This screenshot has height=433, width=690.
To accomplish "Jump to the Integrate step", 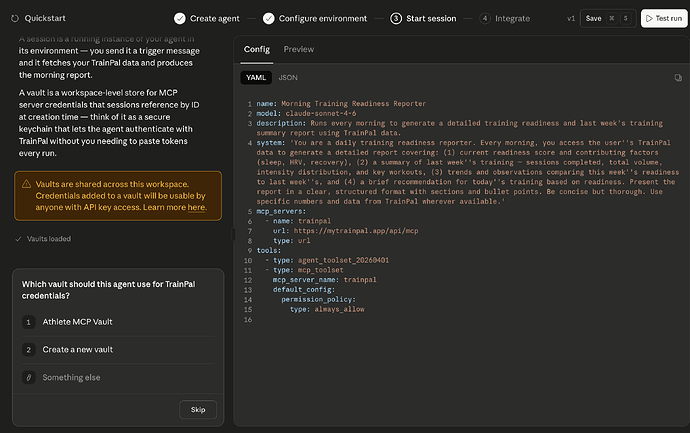I will (x=505, y=18).
